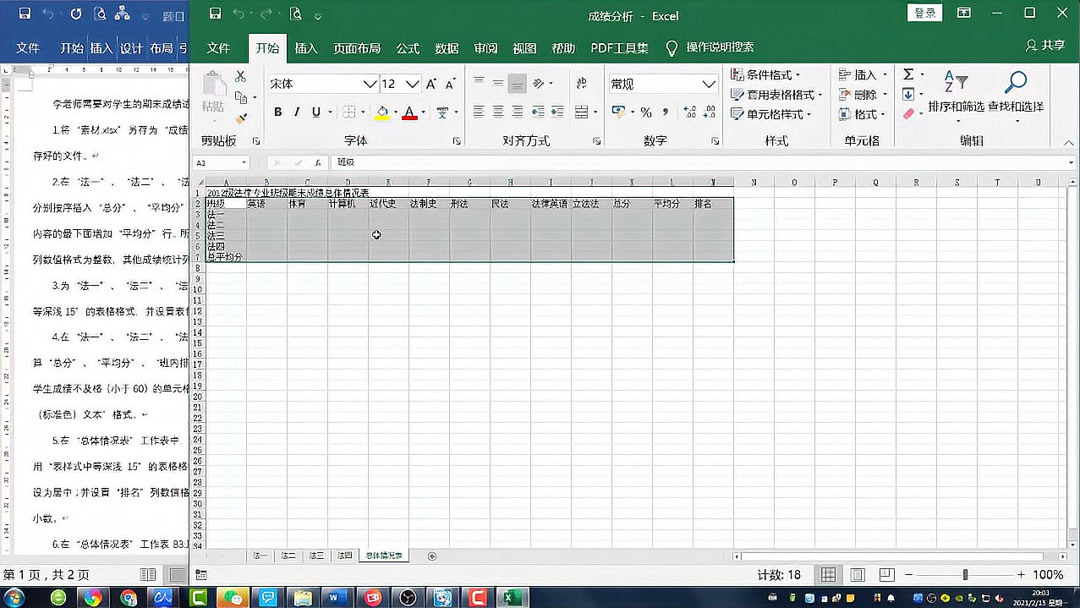
Task: Open the 数据 ribbon tab
Action: pyautogui.click(x=447, y=47)
